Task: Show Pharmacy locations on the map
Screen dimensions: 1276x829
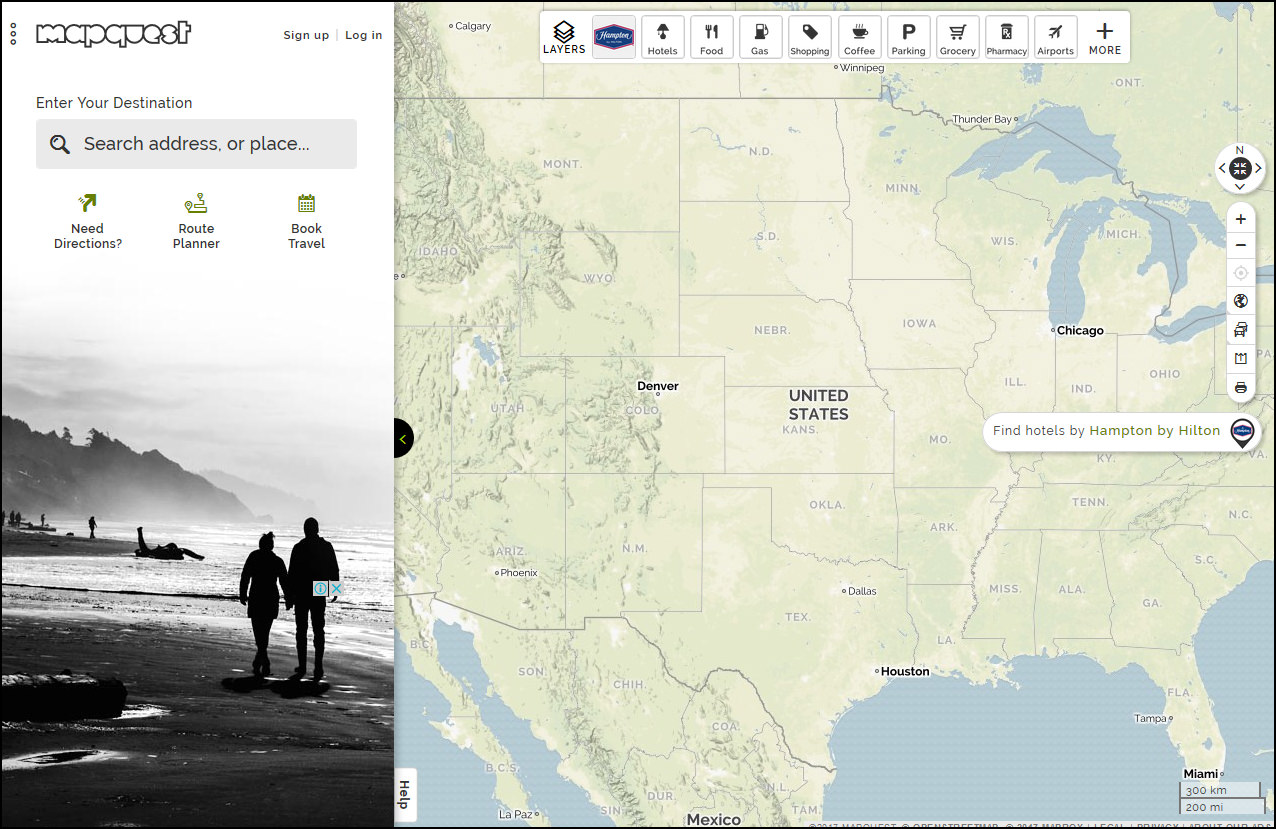Action: click(x=1006, y=37)
